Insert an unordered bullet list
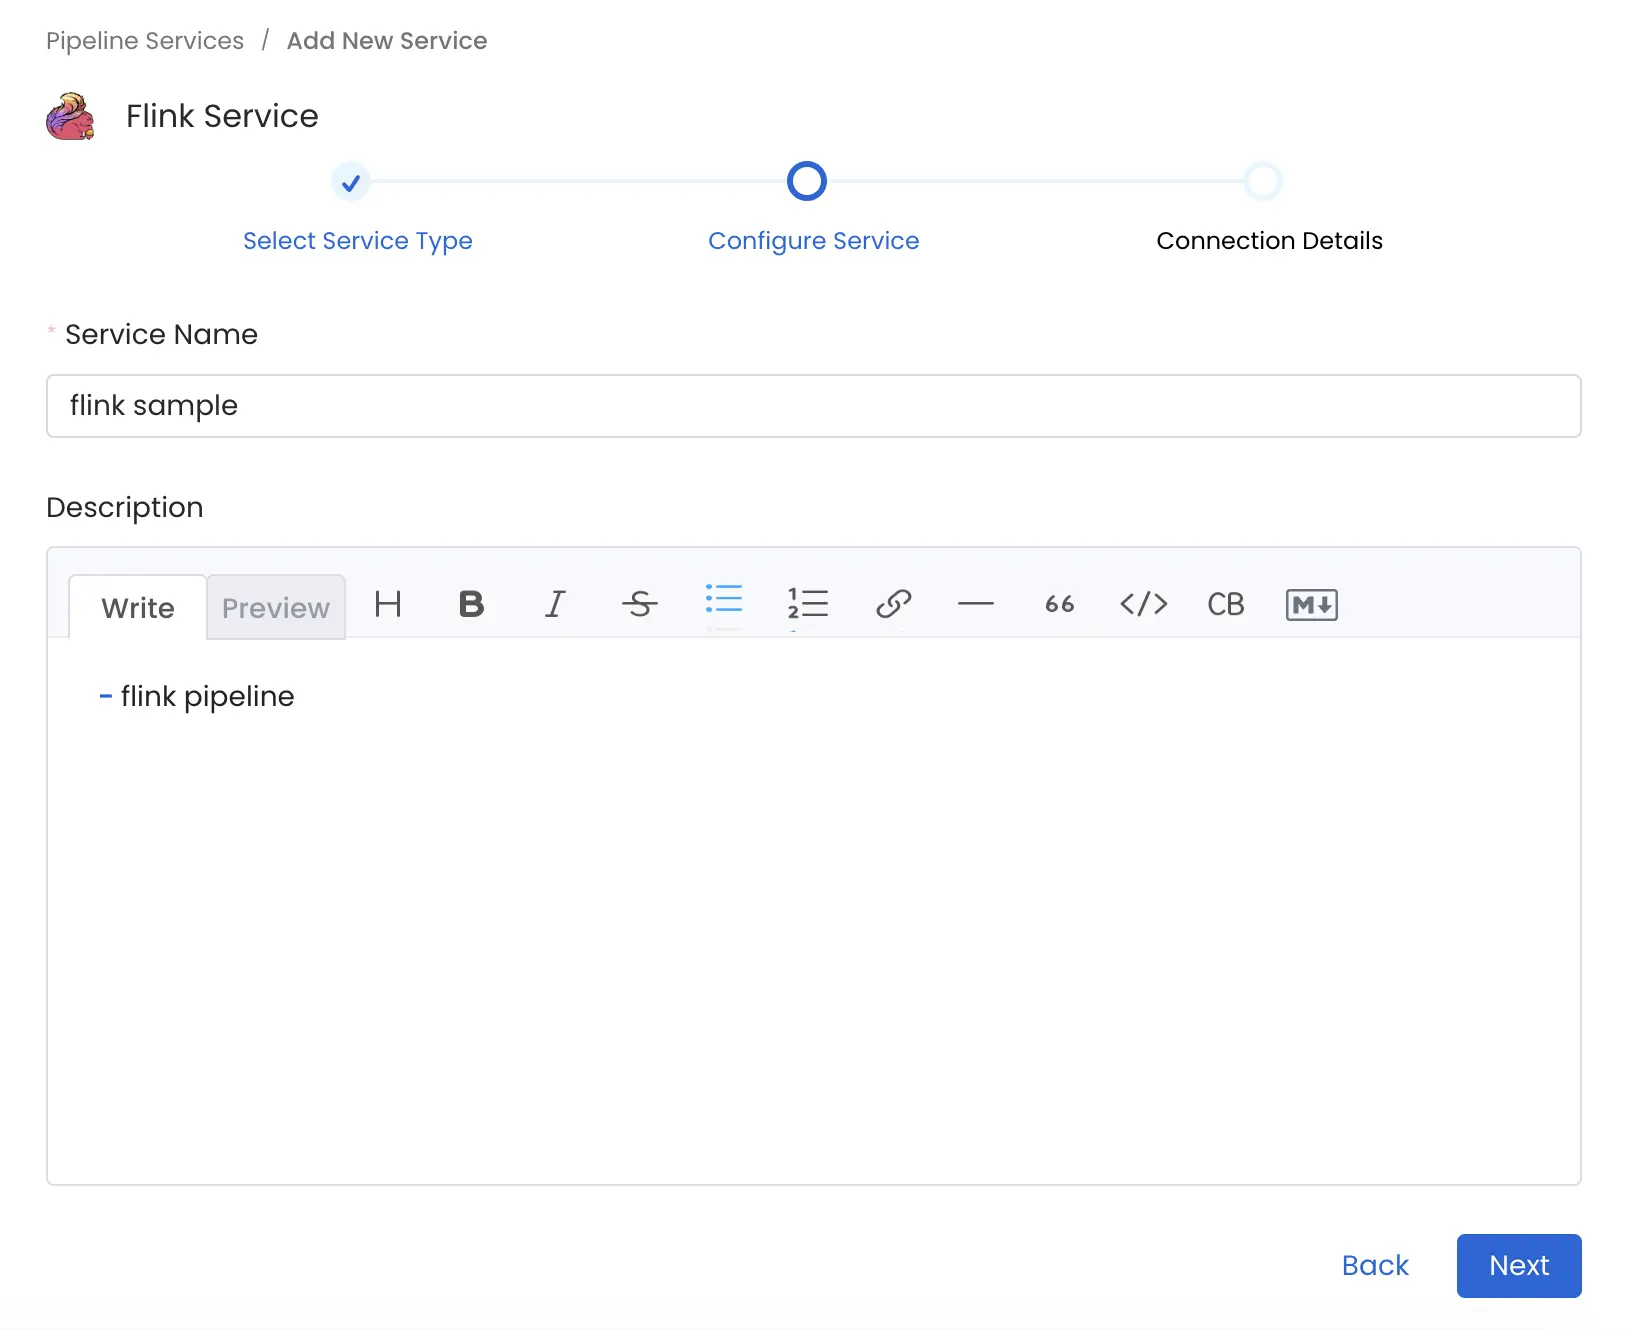 pyautogui.click(x=723, y=600)
